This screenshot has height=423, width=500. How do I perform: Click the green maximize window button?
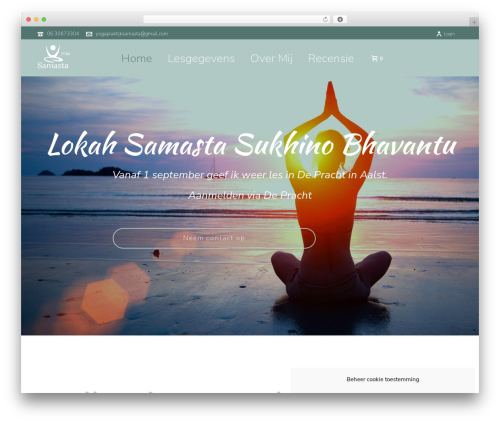[44, 19]
